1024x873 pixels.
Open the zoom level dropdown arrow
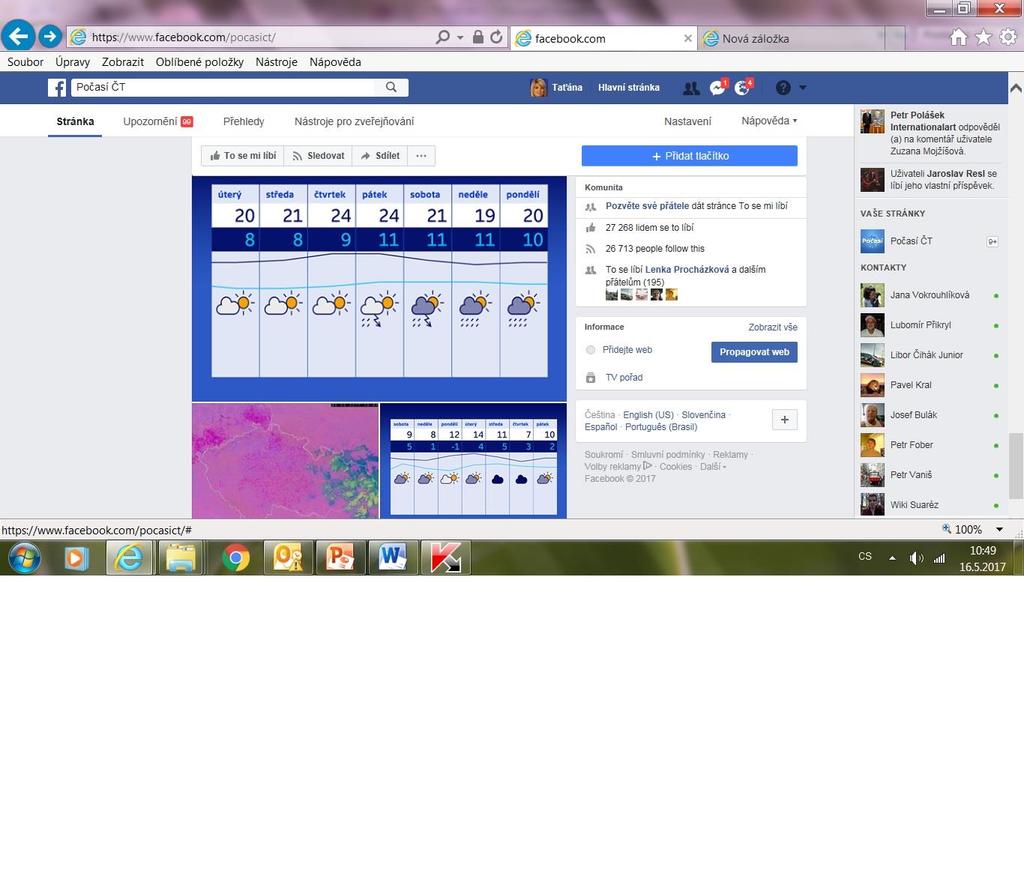tap(999, 530)
